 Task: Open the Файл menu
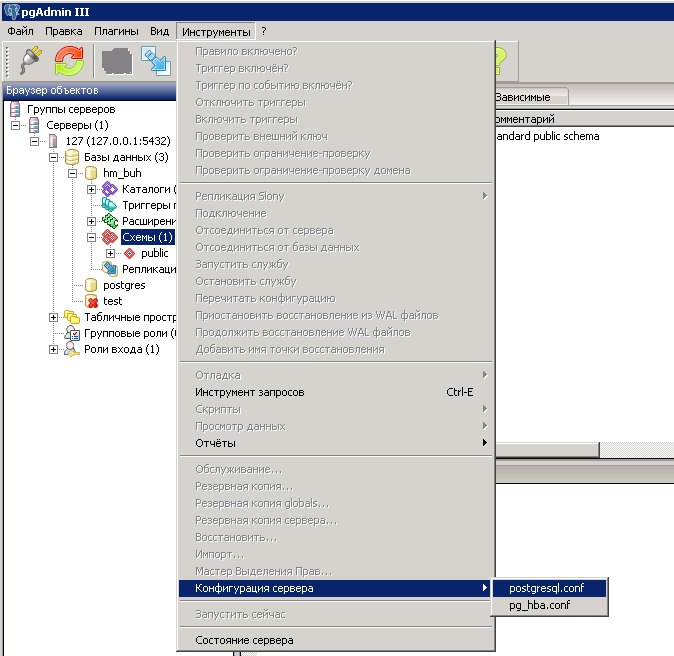coord(20,31)
